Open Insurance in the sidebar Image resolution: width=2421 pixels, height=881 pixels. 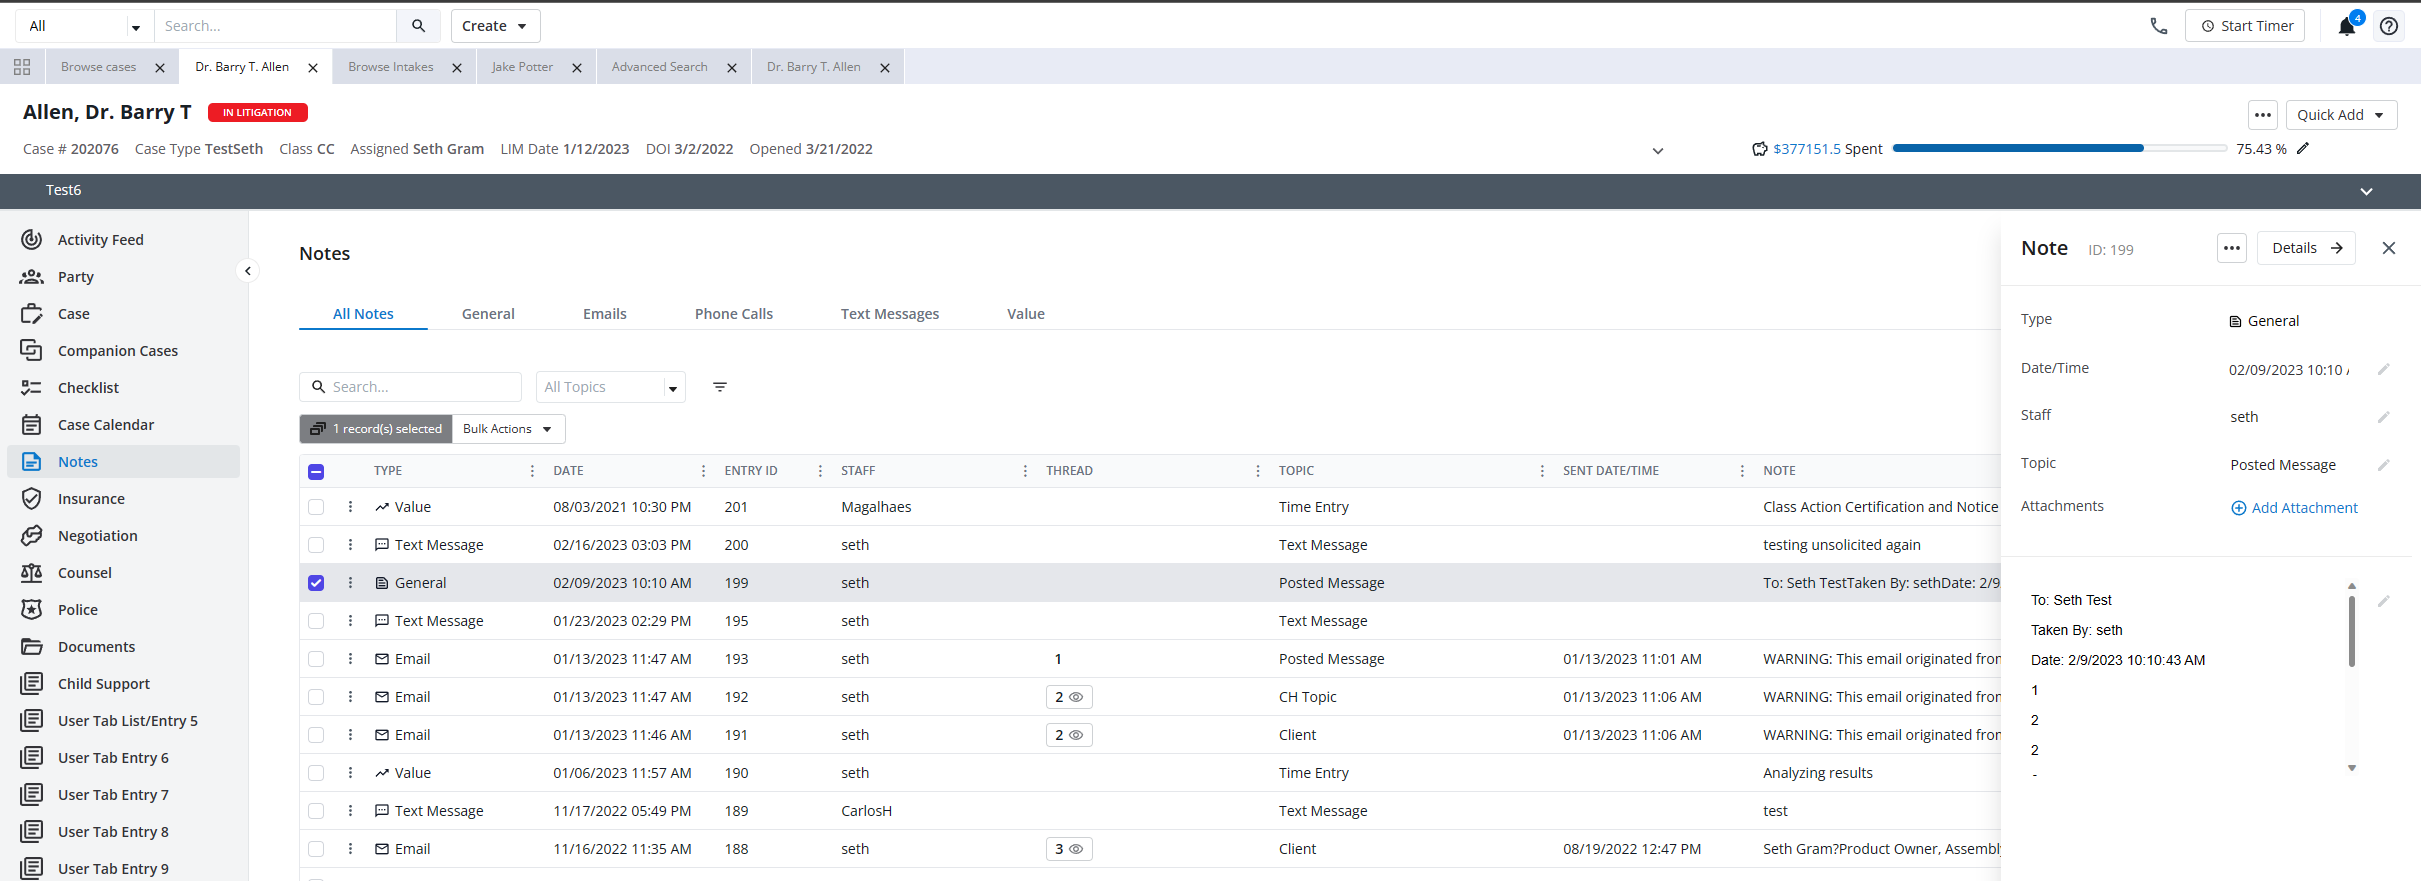click(124, 499)
